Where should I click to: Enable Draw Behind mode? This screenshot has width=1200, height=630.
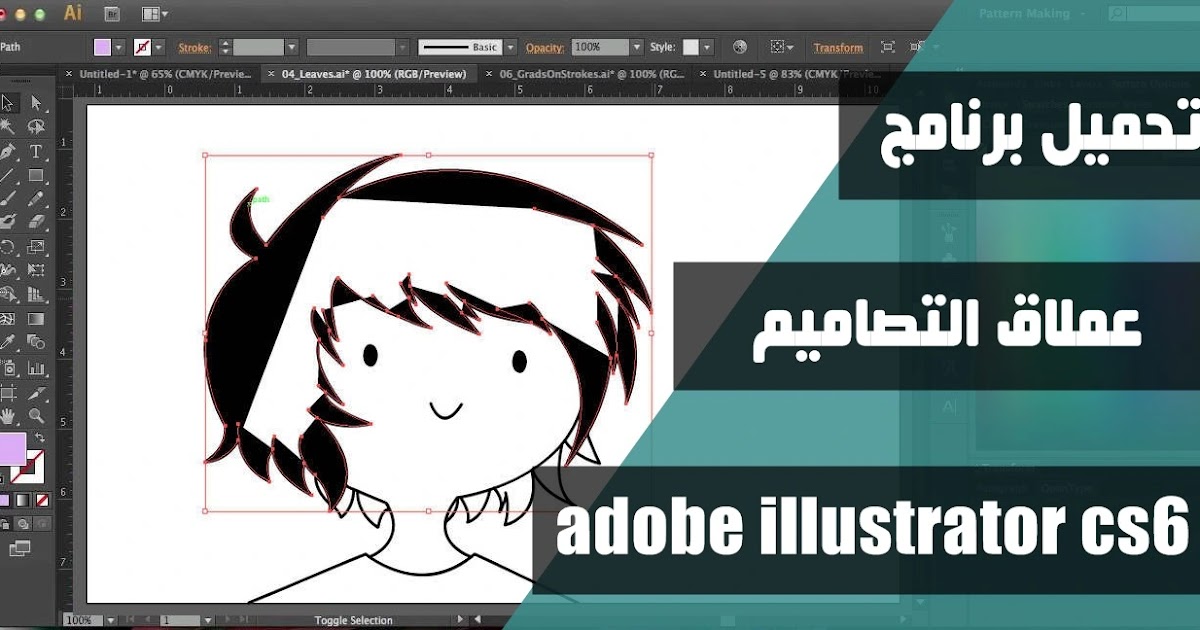(x=23, y=523)
